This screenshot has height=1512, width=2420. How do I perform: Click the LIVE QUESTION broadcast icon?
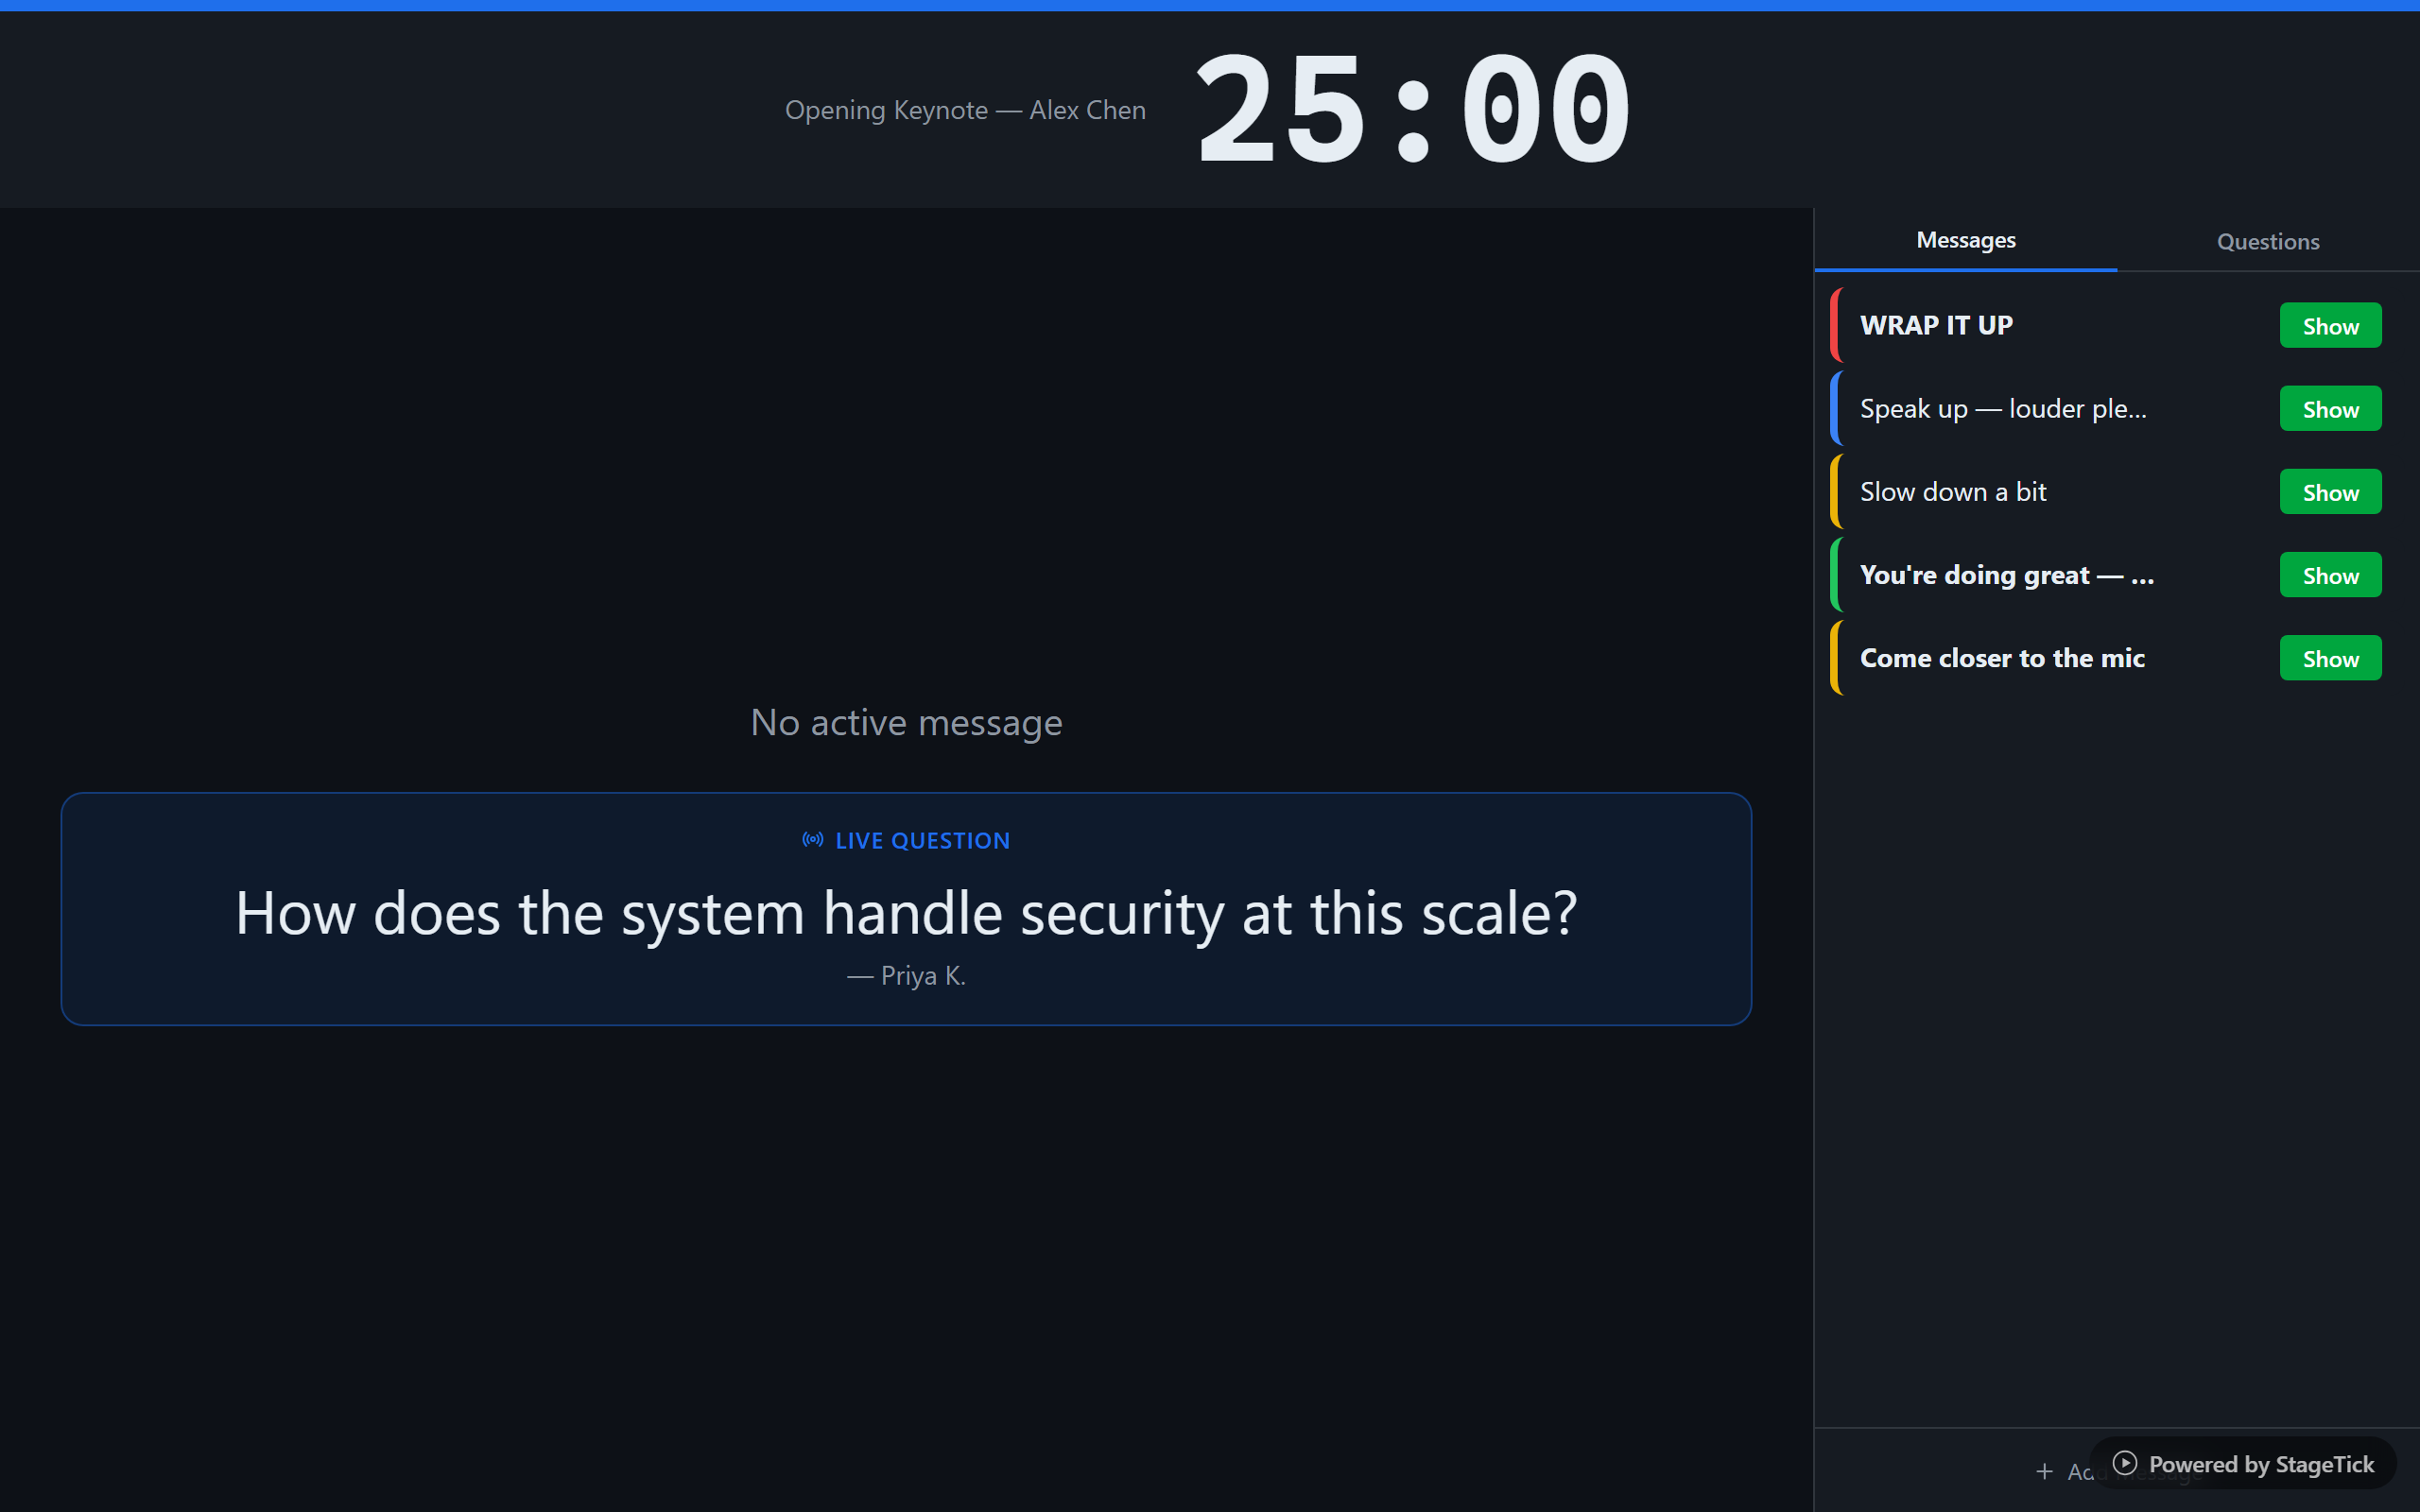pos(813,840)
